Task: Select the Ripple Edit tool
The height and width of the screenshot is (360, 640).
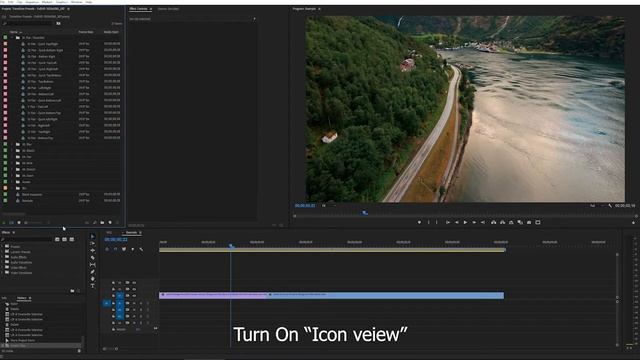Action: pyautogui.click(x=93, y=250)
